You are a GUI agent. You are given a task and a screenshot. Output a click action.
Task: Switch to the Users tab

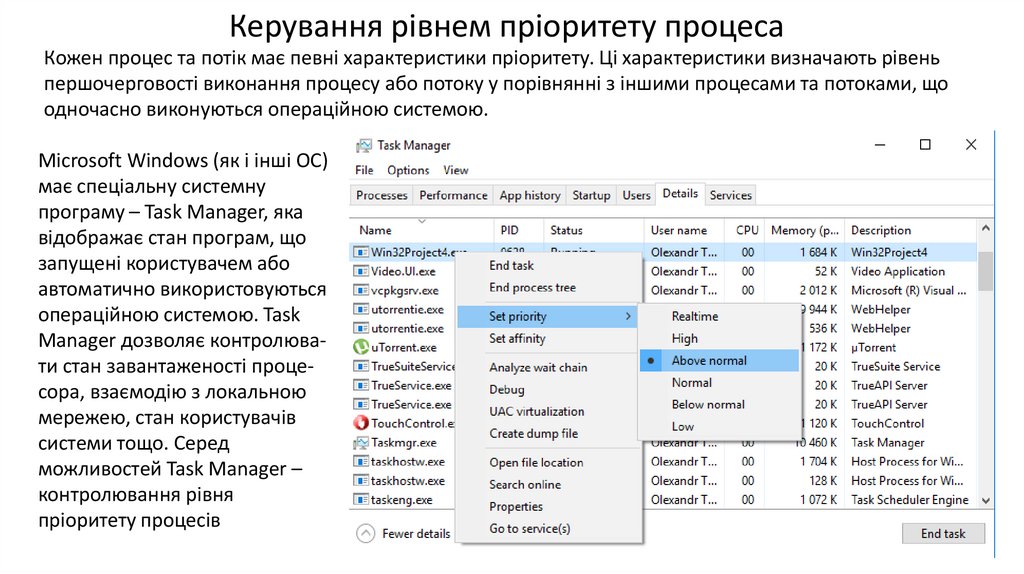[x=636, y=195]
